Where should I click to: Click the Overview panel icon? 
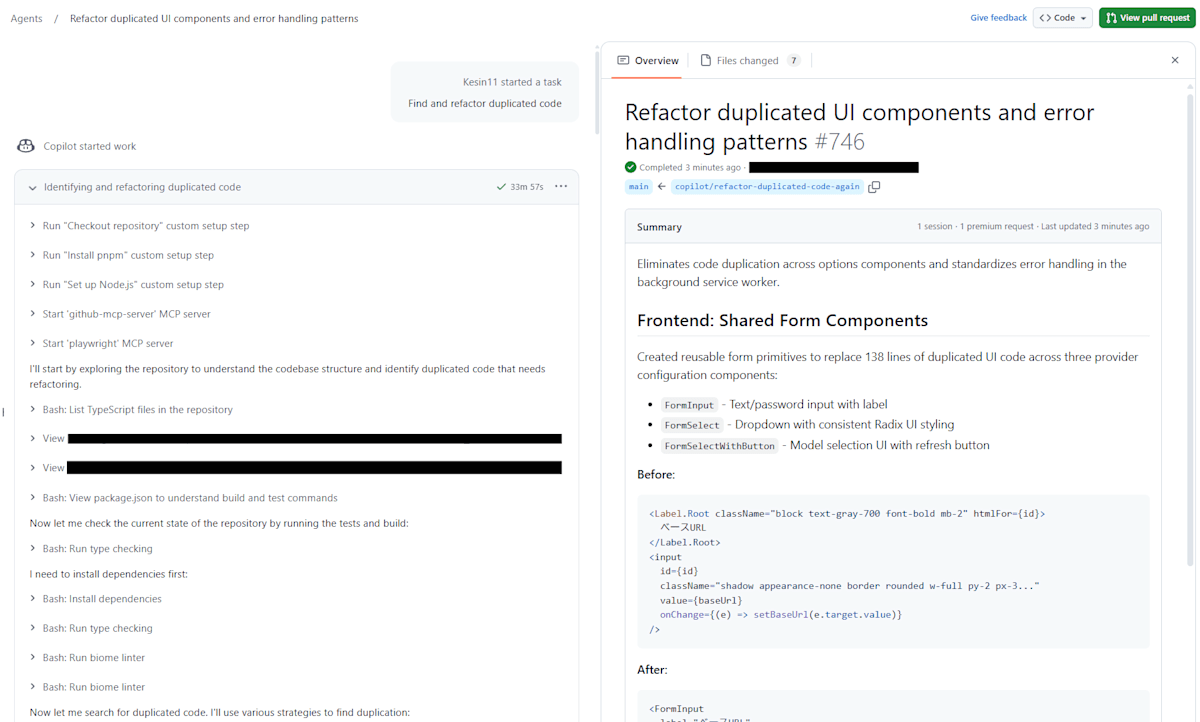(x=625, y=60)
